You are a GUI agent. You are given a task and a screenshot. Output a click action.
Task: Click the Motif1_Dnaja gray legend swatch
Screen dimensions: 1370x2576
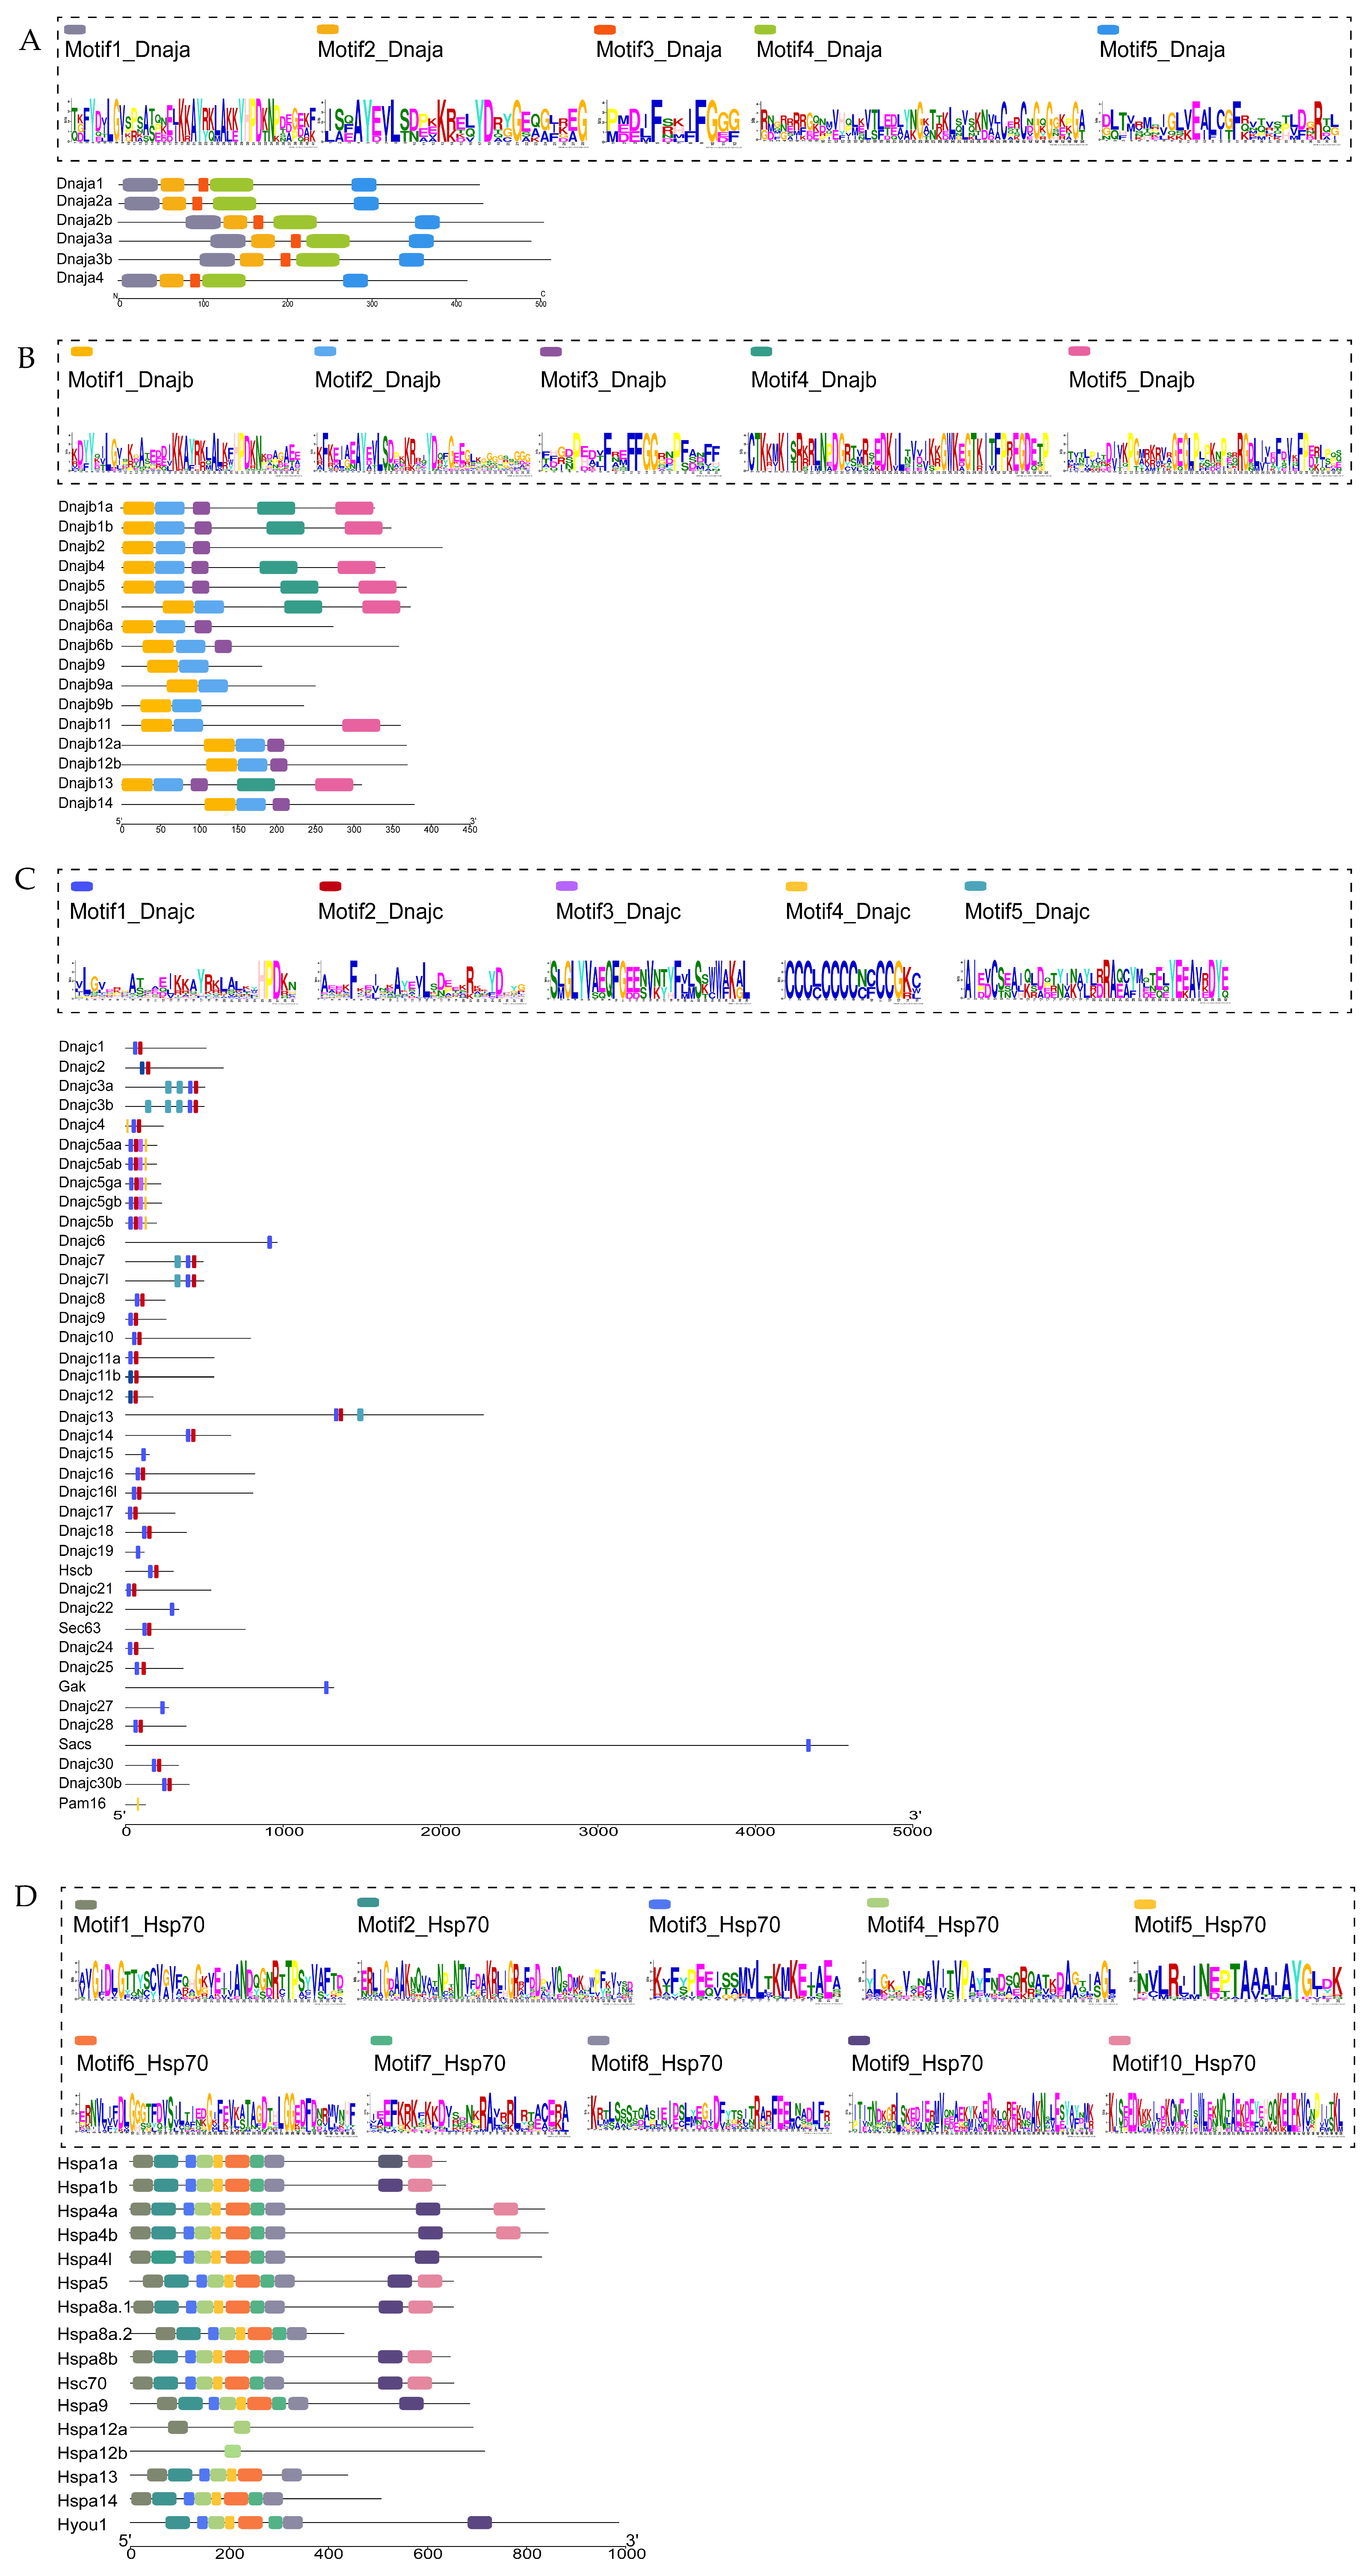[x=74, y=30]
